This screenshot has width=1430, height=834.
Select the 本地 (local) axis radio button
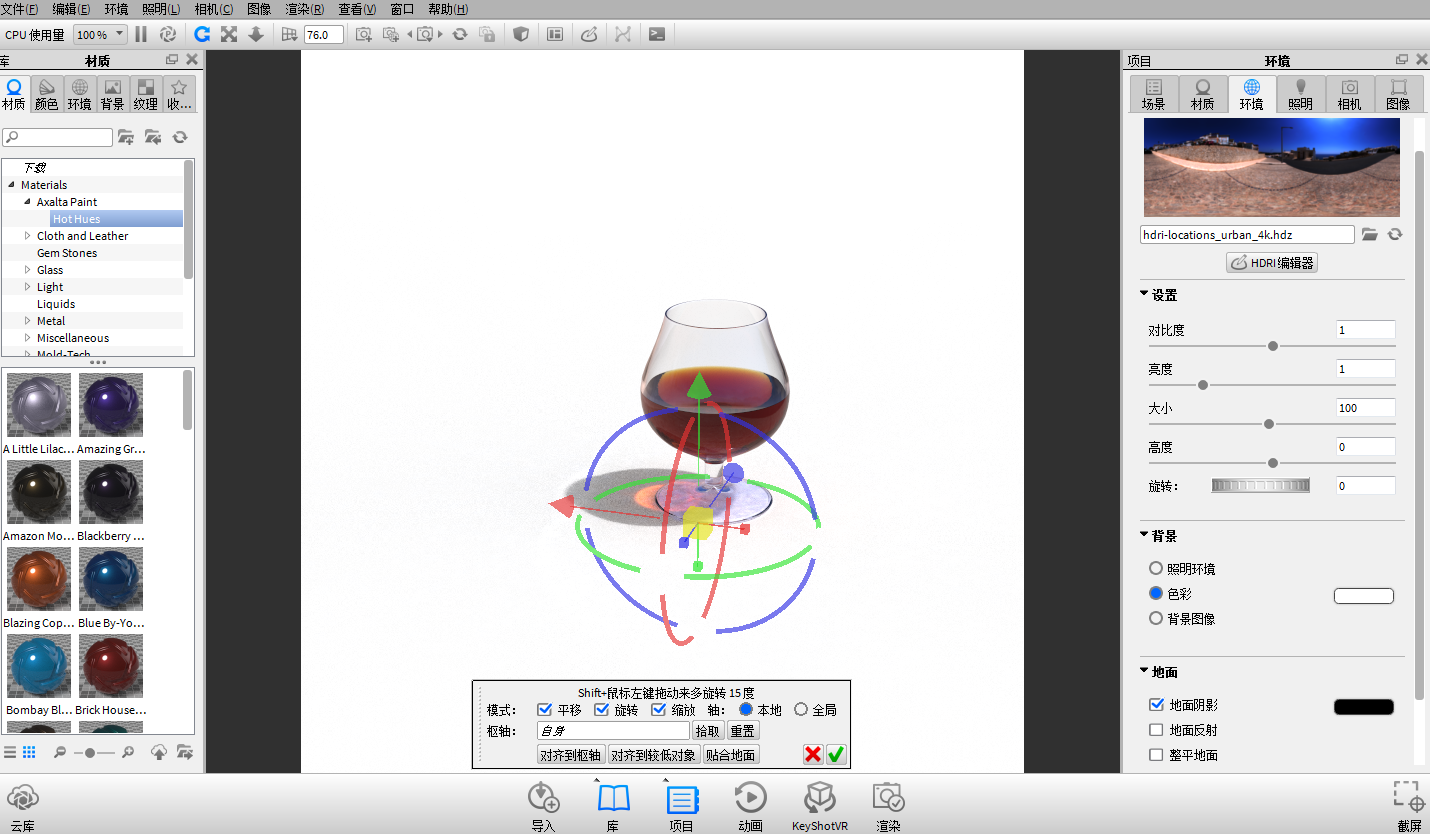[746, 710]
